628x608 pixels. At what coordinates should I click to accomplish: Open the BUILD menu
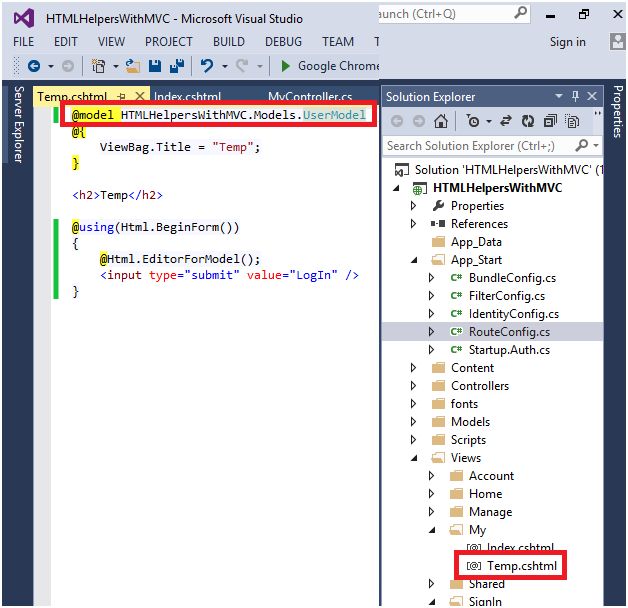[x=229, y=42]
